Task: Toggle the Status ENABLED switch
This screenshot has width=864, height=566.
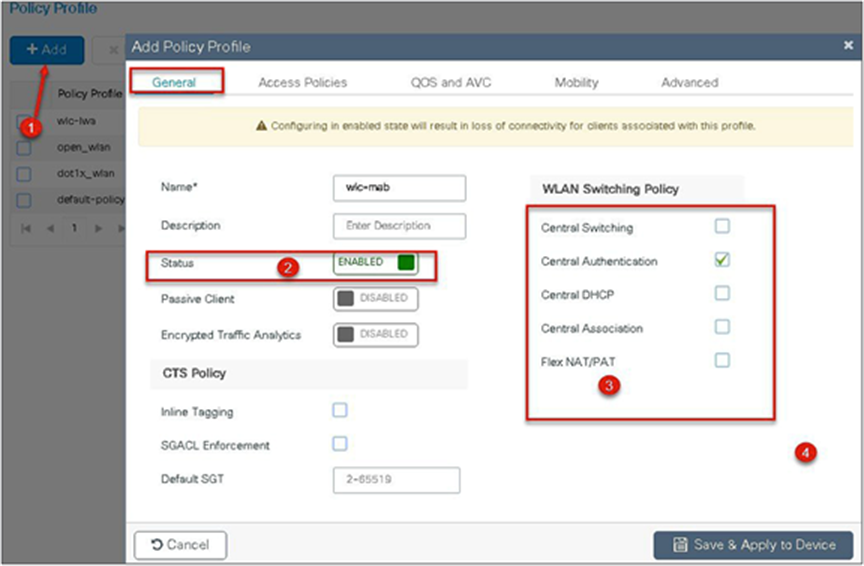Action: 375,263
